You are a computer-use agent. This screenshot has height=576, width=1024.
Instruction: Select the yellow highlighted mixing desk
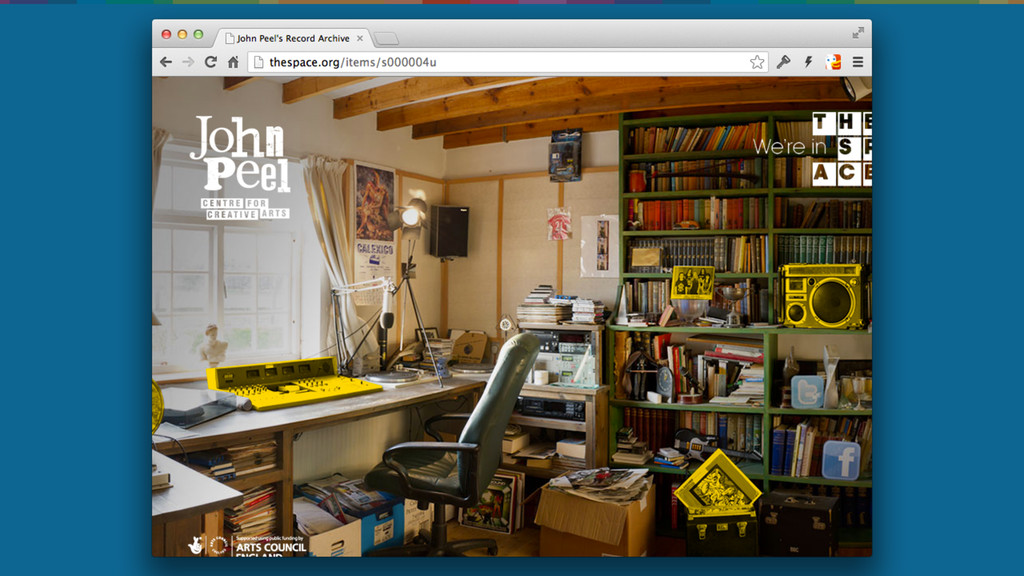[293, 383]
